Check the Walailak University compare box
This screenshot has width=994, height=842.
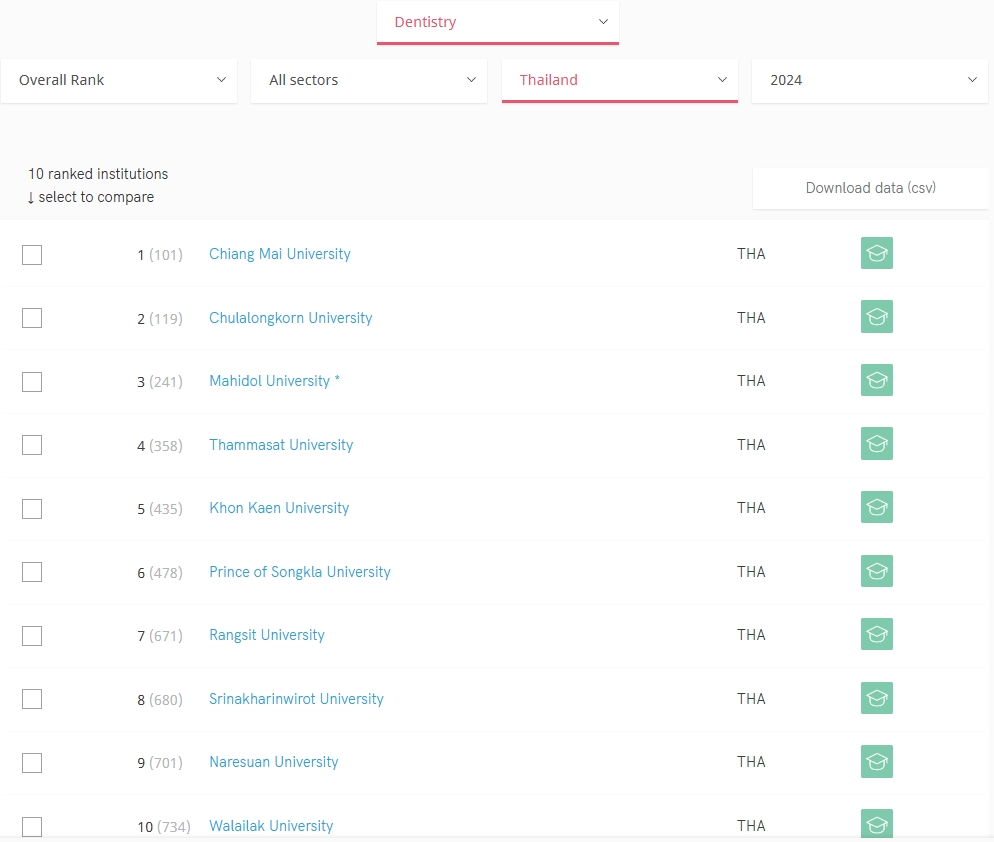32,827
